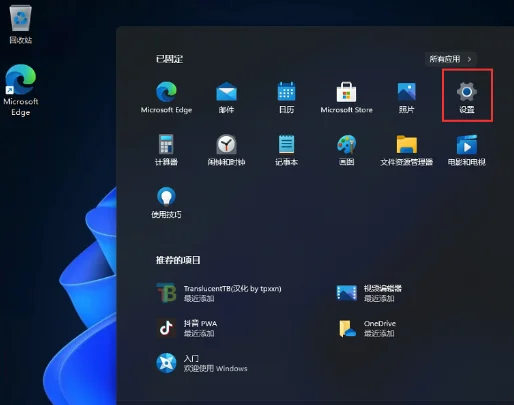Click 最近添加 text under 抖音 PWA
The height and width of the screenshot is (405, 514).
[199, 333]
